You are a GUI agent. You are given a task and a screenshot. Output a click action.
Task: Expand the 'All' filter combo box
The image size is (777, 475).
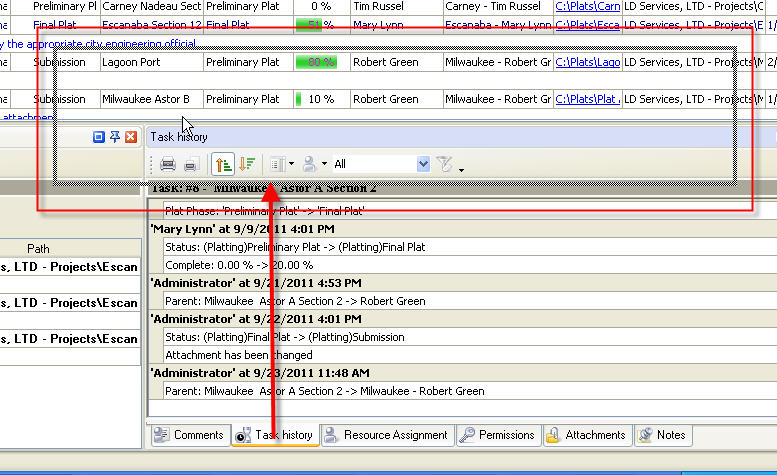coord(423,164)
